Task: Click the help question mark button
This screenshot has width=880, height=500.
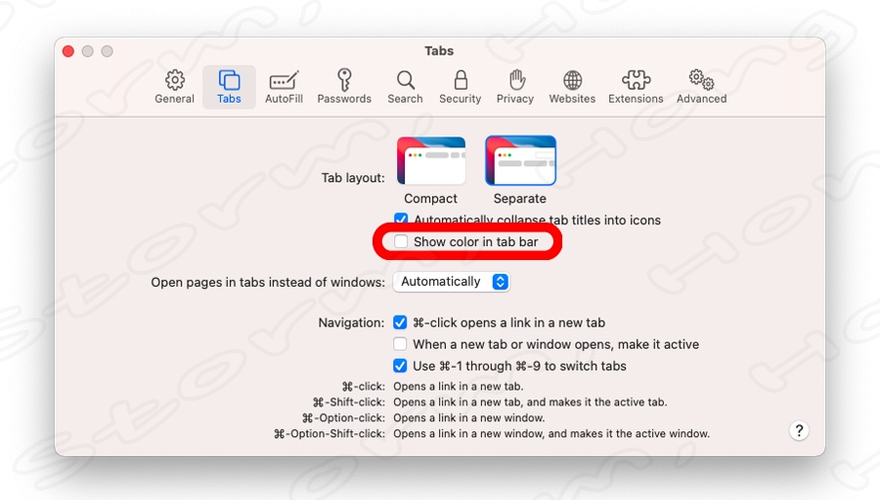Action: (x=799, y=430)
